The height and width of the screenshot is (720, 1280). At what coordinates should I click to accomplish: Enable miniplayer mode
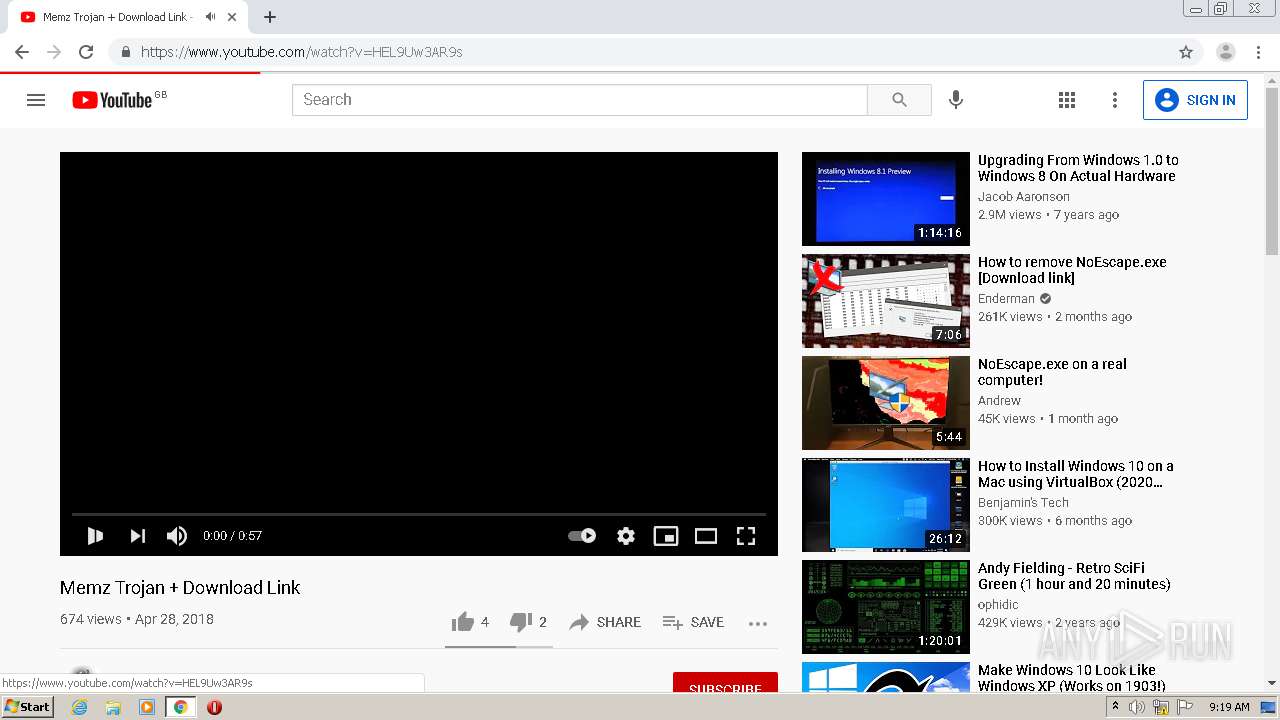[x=666, y=536]
